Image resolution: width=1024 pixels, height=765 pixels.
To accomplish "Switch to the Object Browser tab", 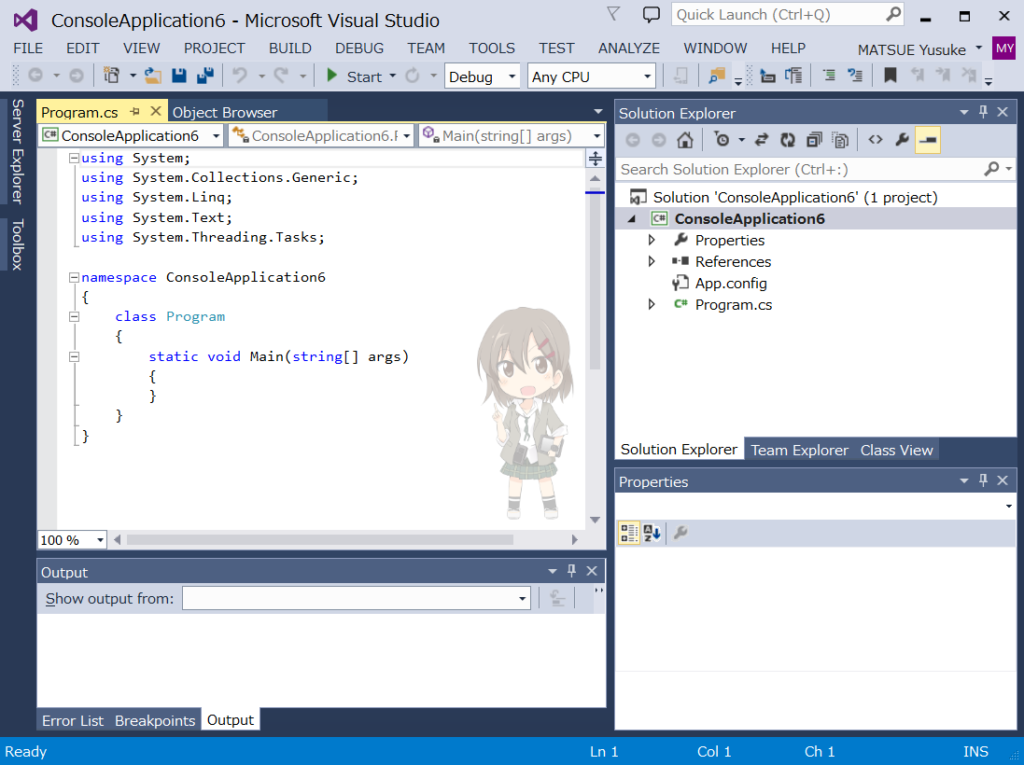I will point(224,111).
